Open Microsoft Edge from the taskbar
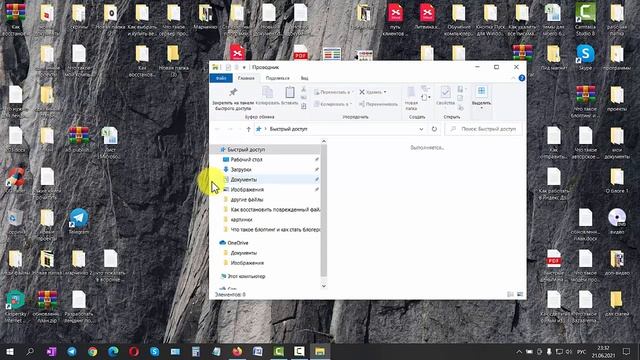 click(113, 351)
